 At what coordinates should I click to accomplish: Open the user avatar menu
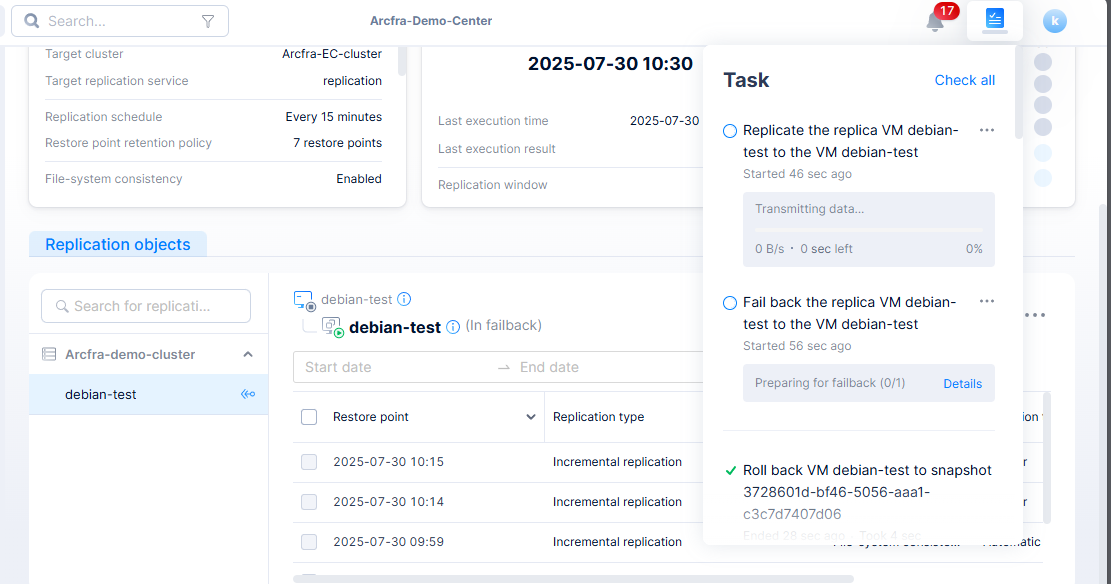click(x=1054, y=21)
